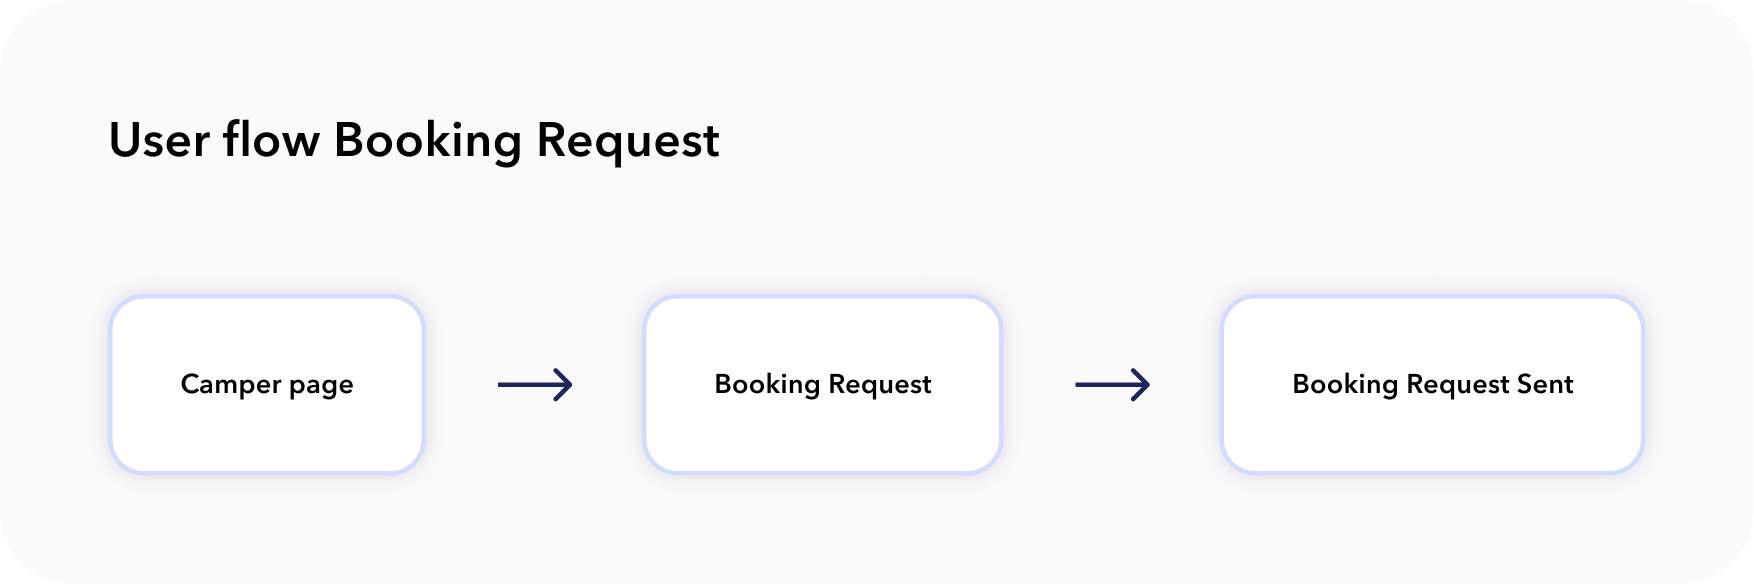Screen dimensions: 1754x584
Task: Click the word "Sent" in the last box
Action: coord(1545,384)
